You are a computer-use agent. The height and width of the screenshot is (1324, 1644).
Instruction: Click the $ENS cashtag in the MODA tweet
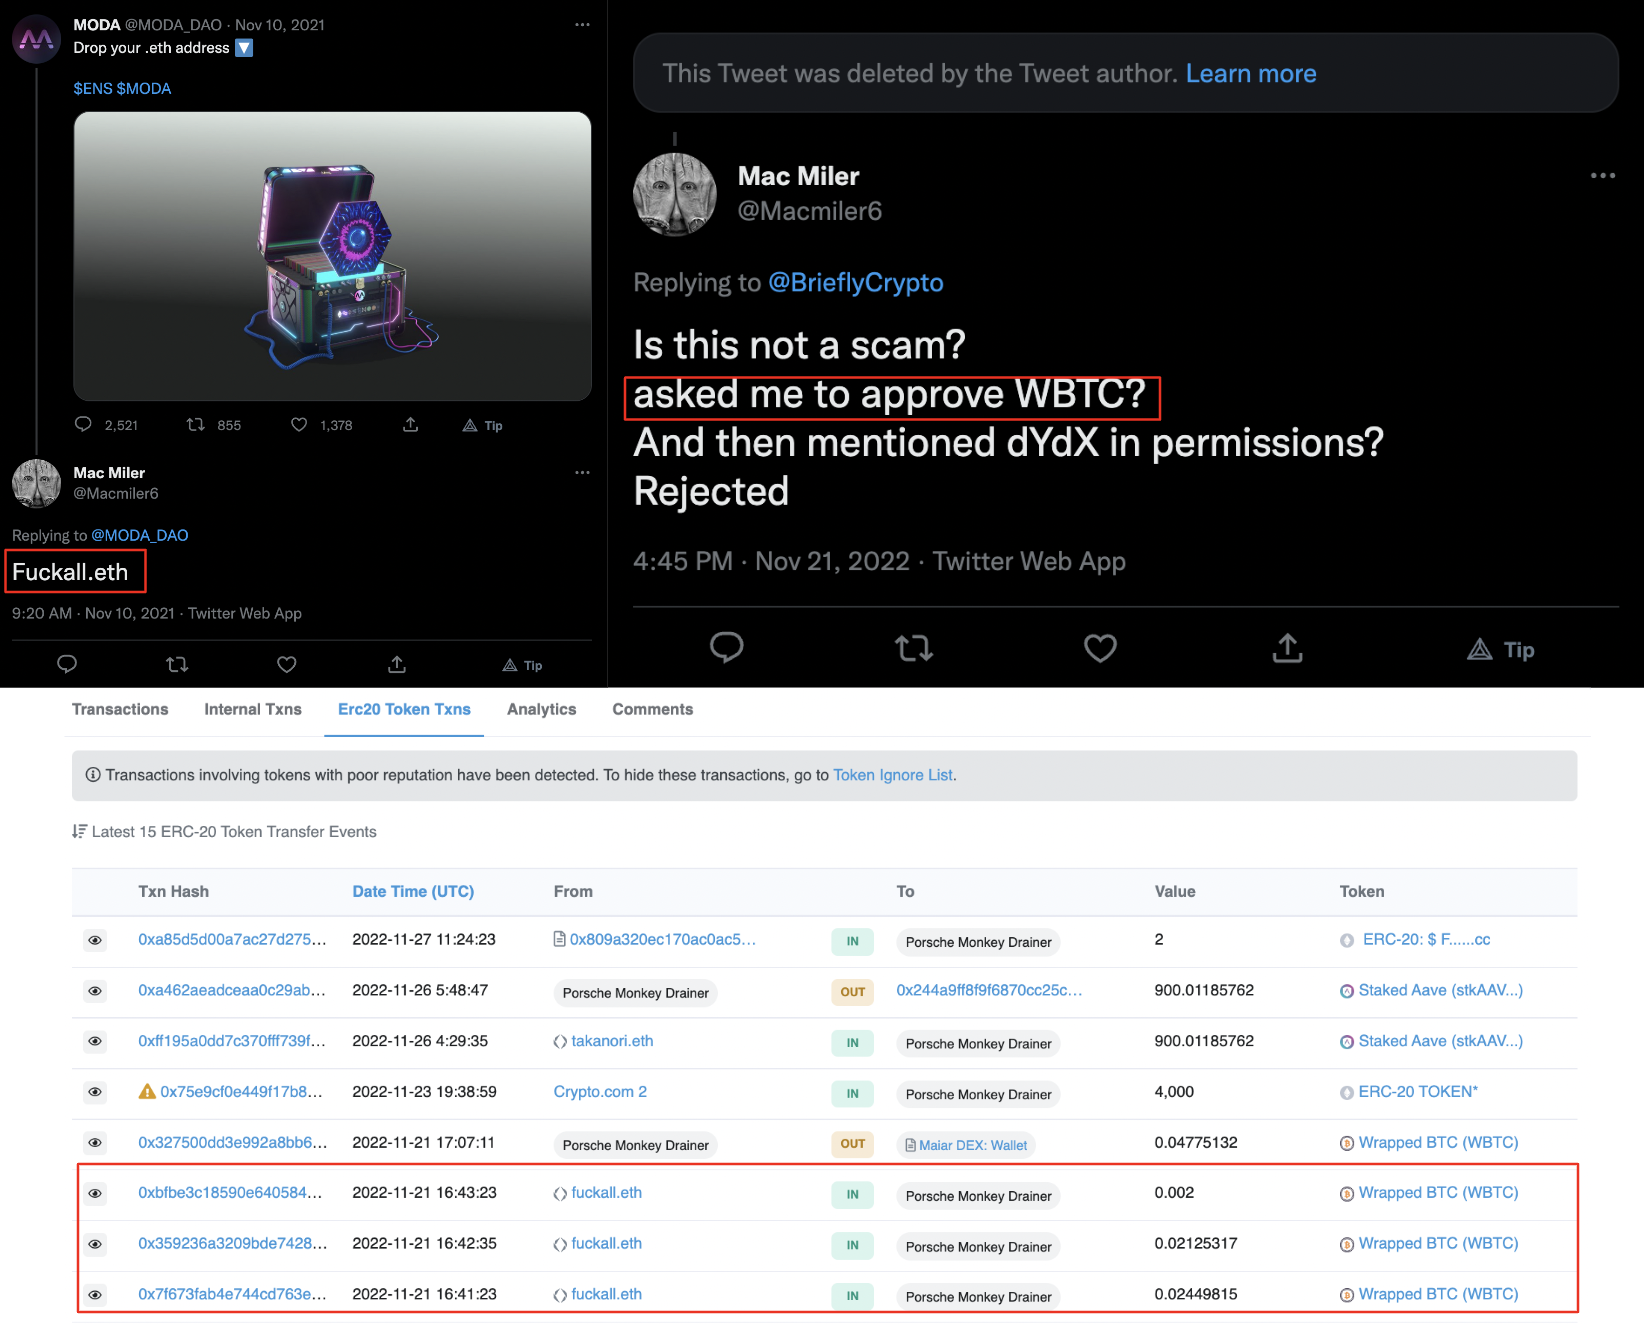(x=93, y=88)
